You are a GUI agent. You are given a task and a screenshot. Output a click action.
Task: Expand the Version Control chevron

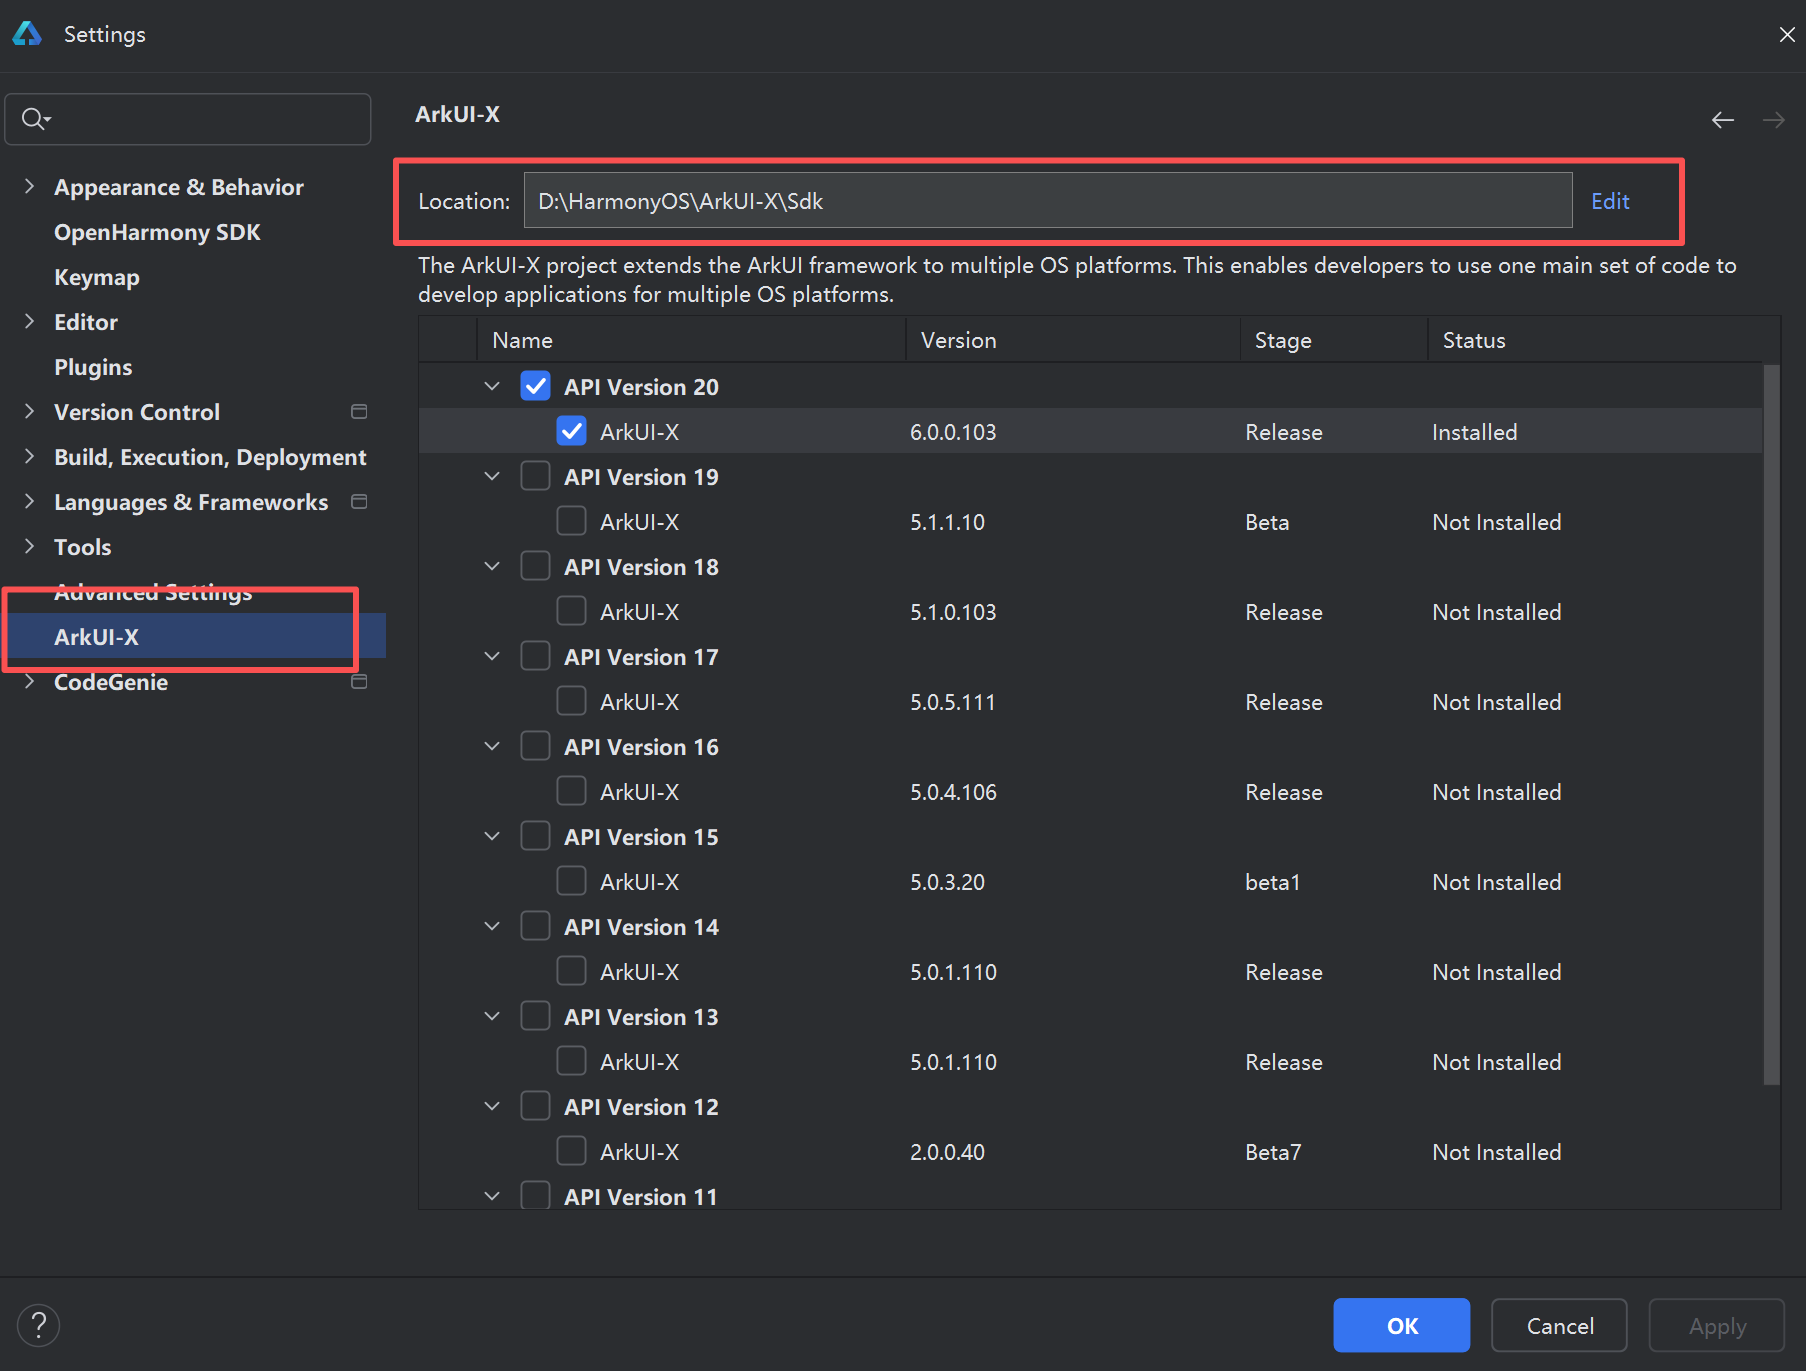point(29,411)
